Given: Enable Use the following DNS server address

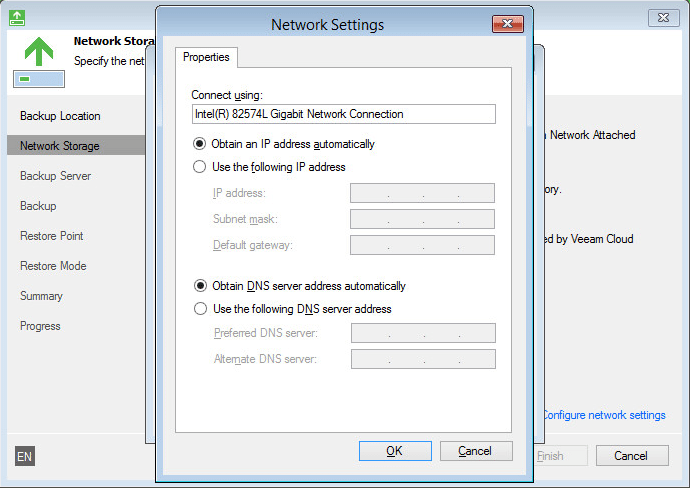Looking at the screenshot, I should 200,309.
